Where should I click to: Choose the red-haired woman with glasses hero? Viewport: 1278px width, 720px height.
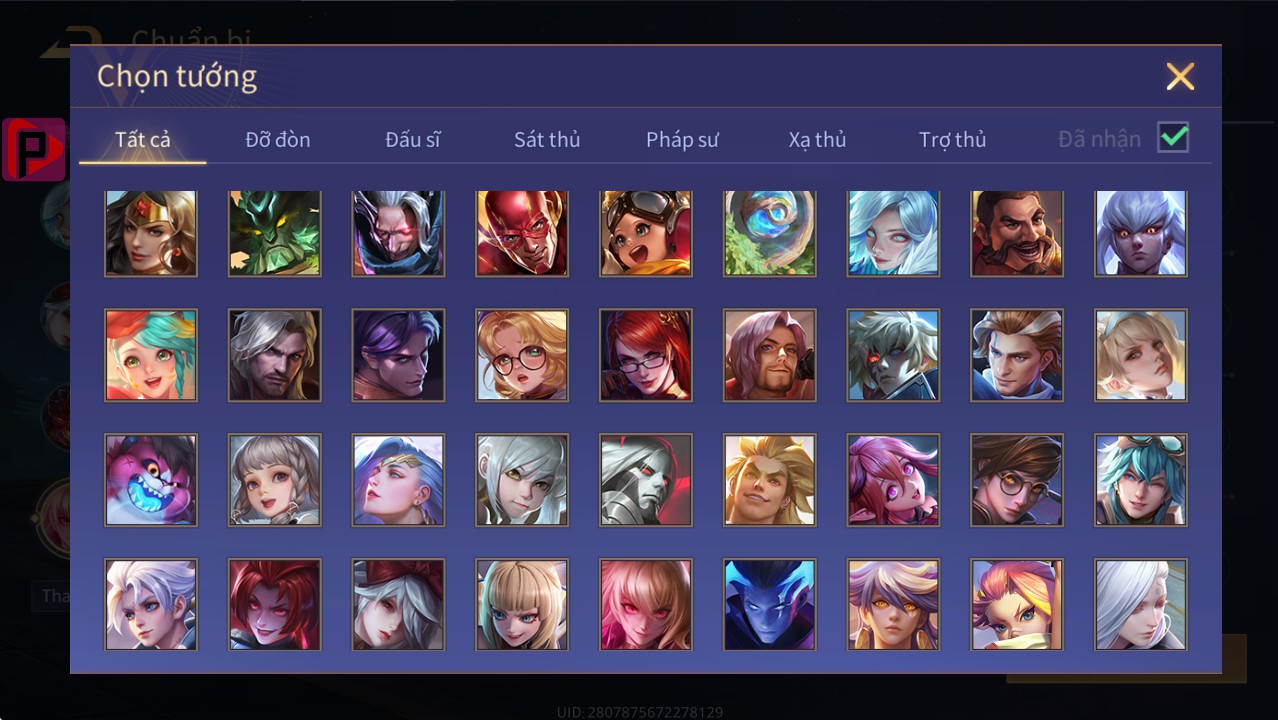pos(646,355)
